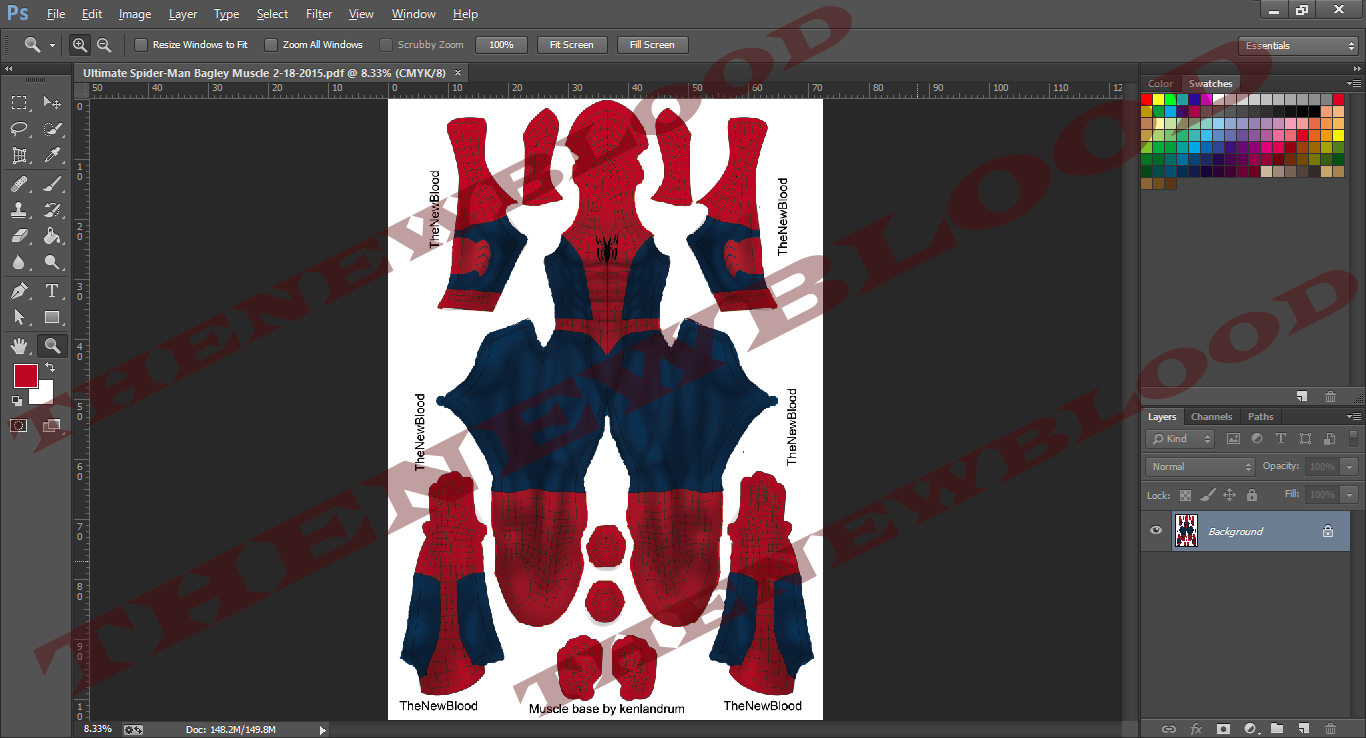Set the white background color swatch

[x=45, y=396]
